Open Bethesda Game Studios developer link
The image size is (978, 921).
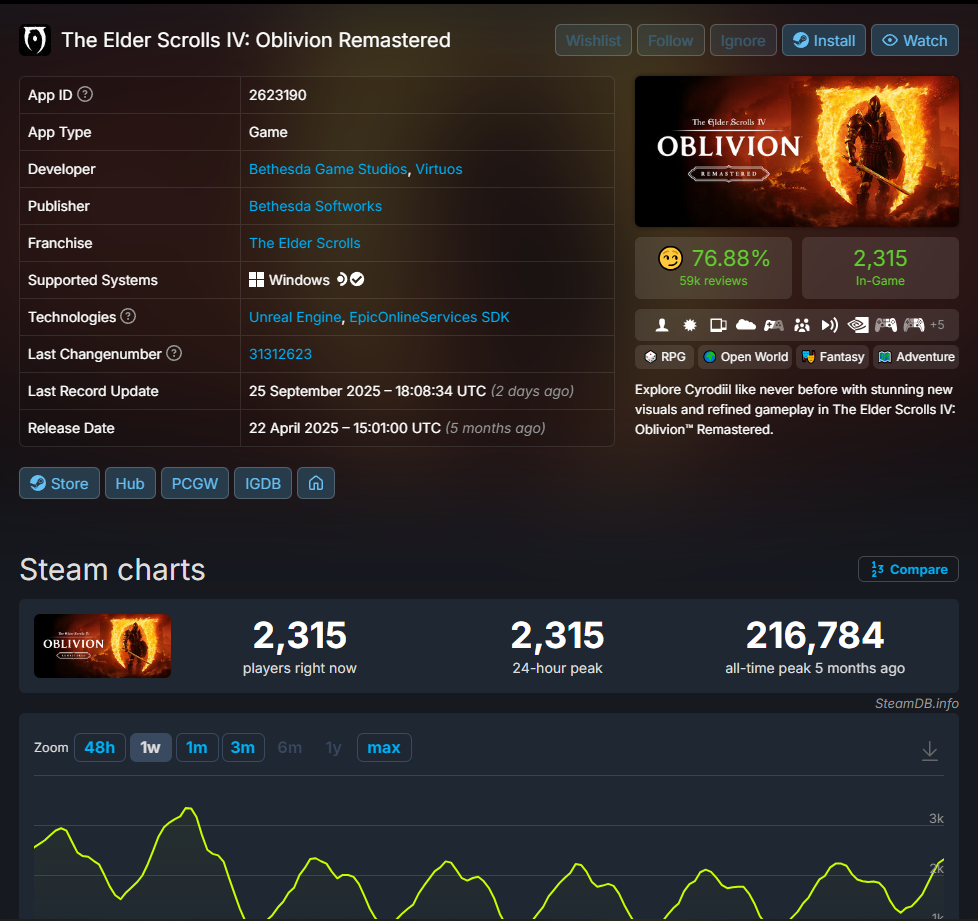point(328,169)
